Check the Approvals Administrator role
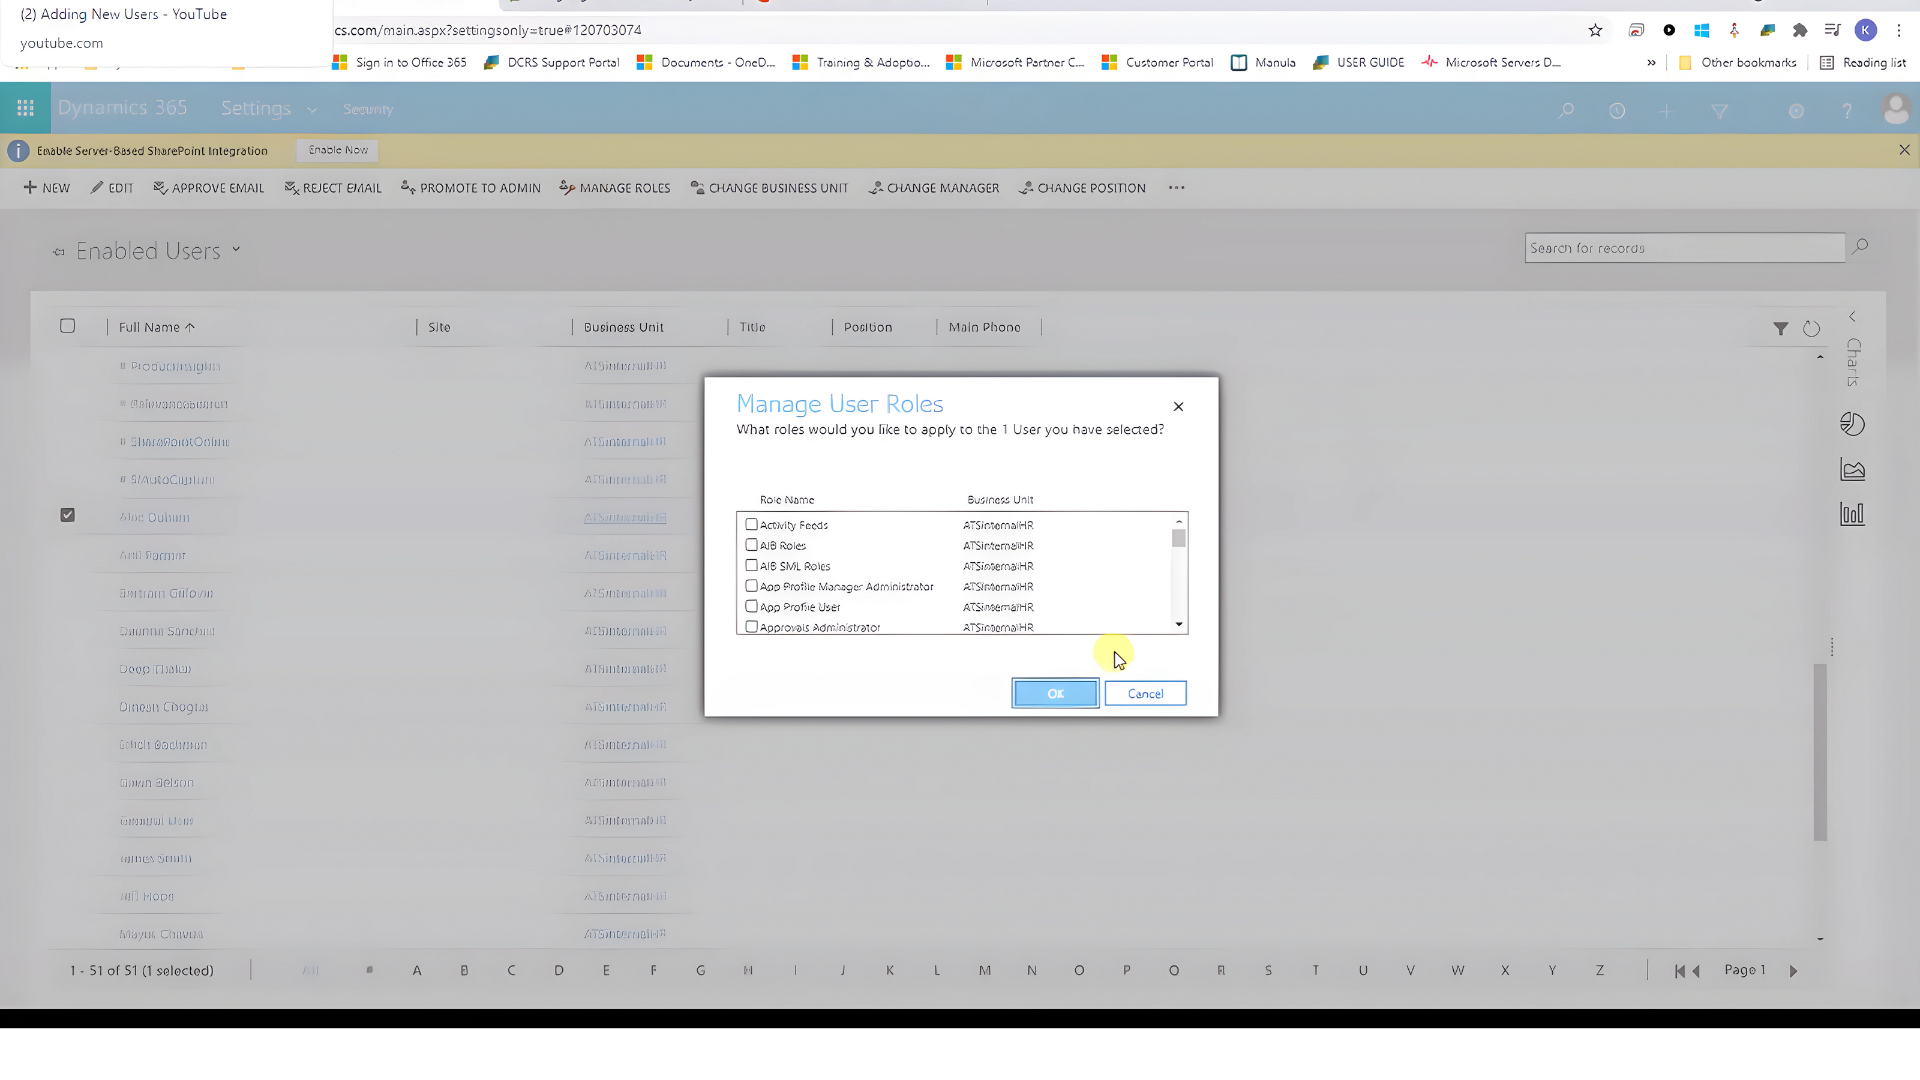Viewport: 1920px width, 1080px height. tap(751, 627)
